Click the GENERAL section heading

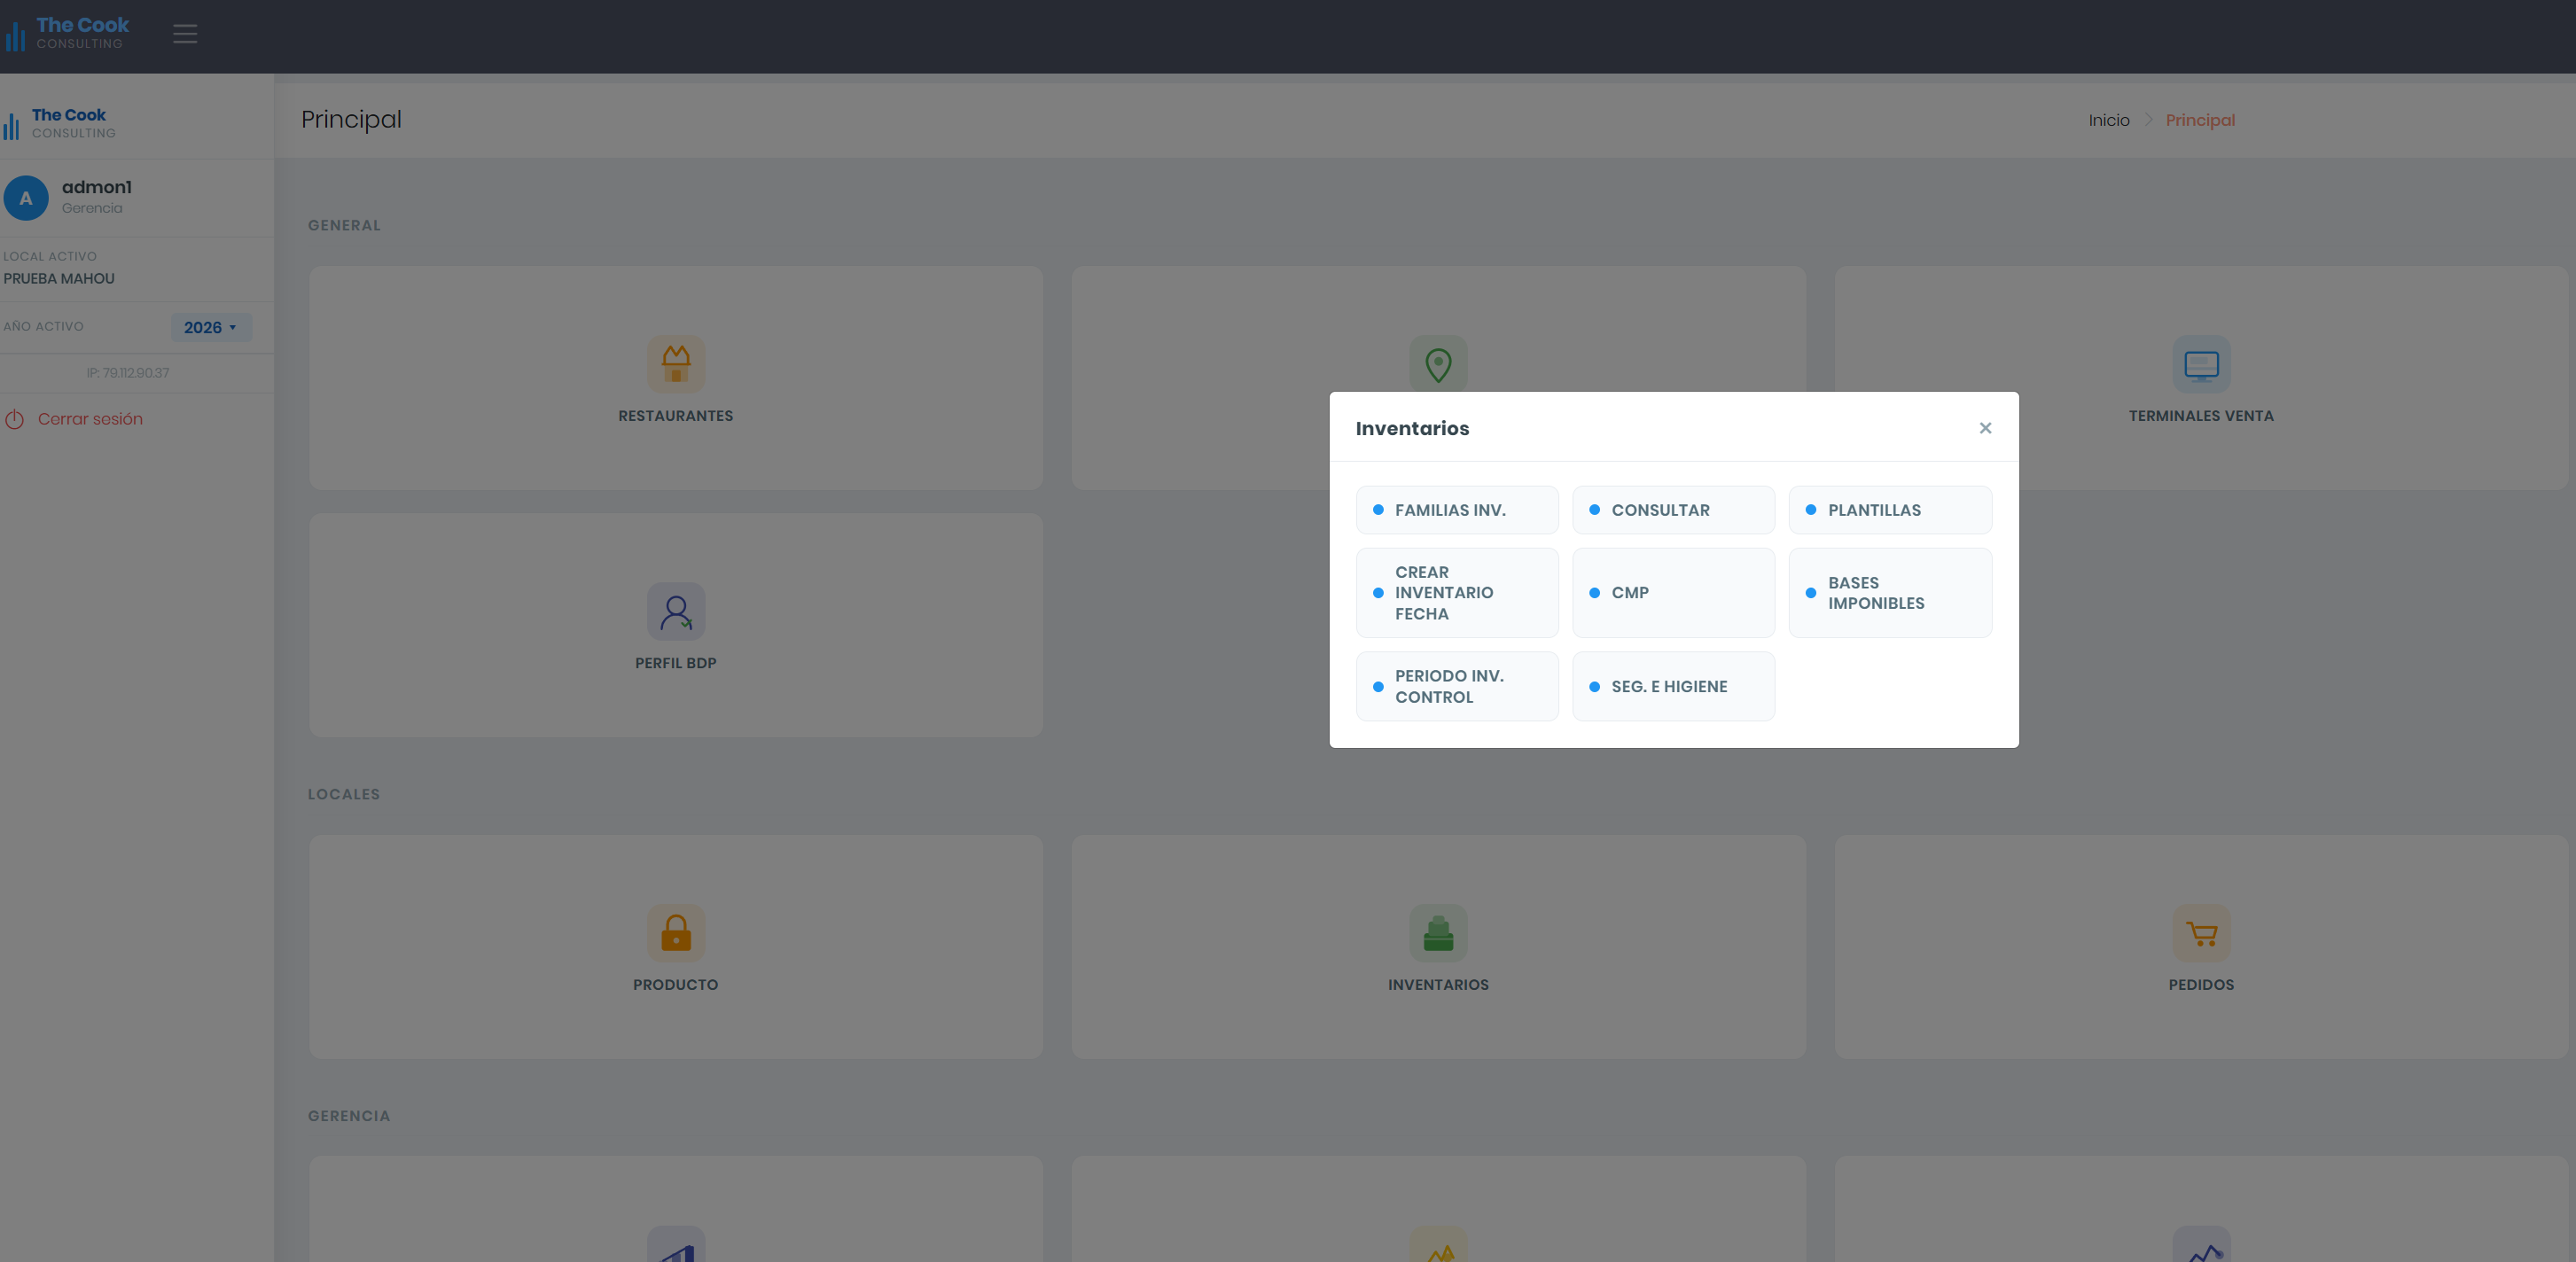coord(344,225)
